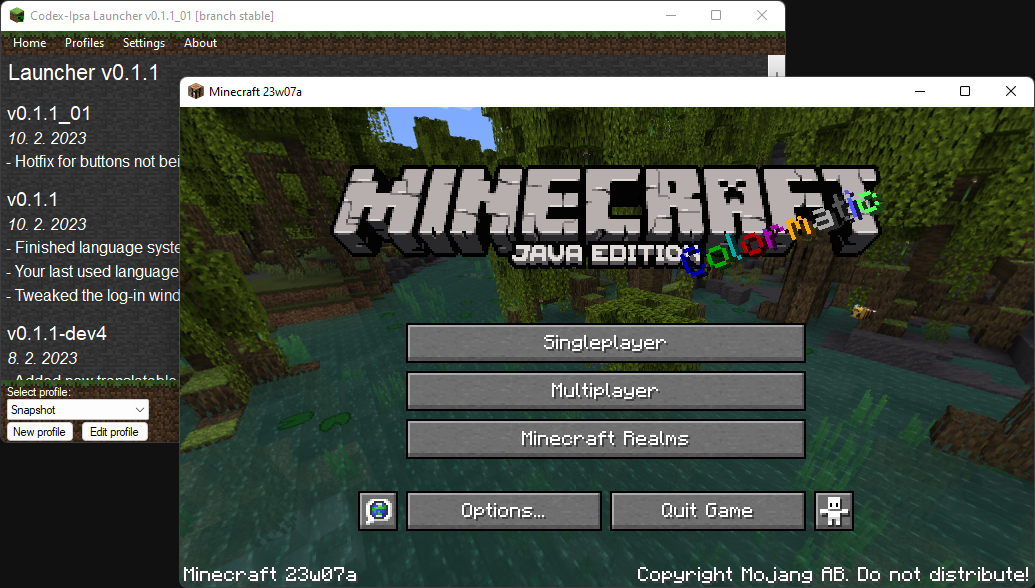The image size is (1035, 588).
Task: Minimize the Codex-Ipsa Launcher window
Action: [x=670, y=16]
